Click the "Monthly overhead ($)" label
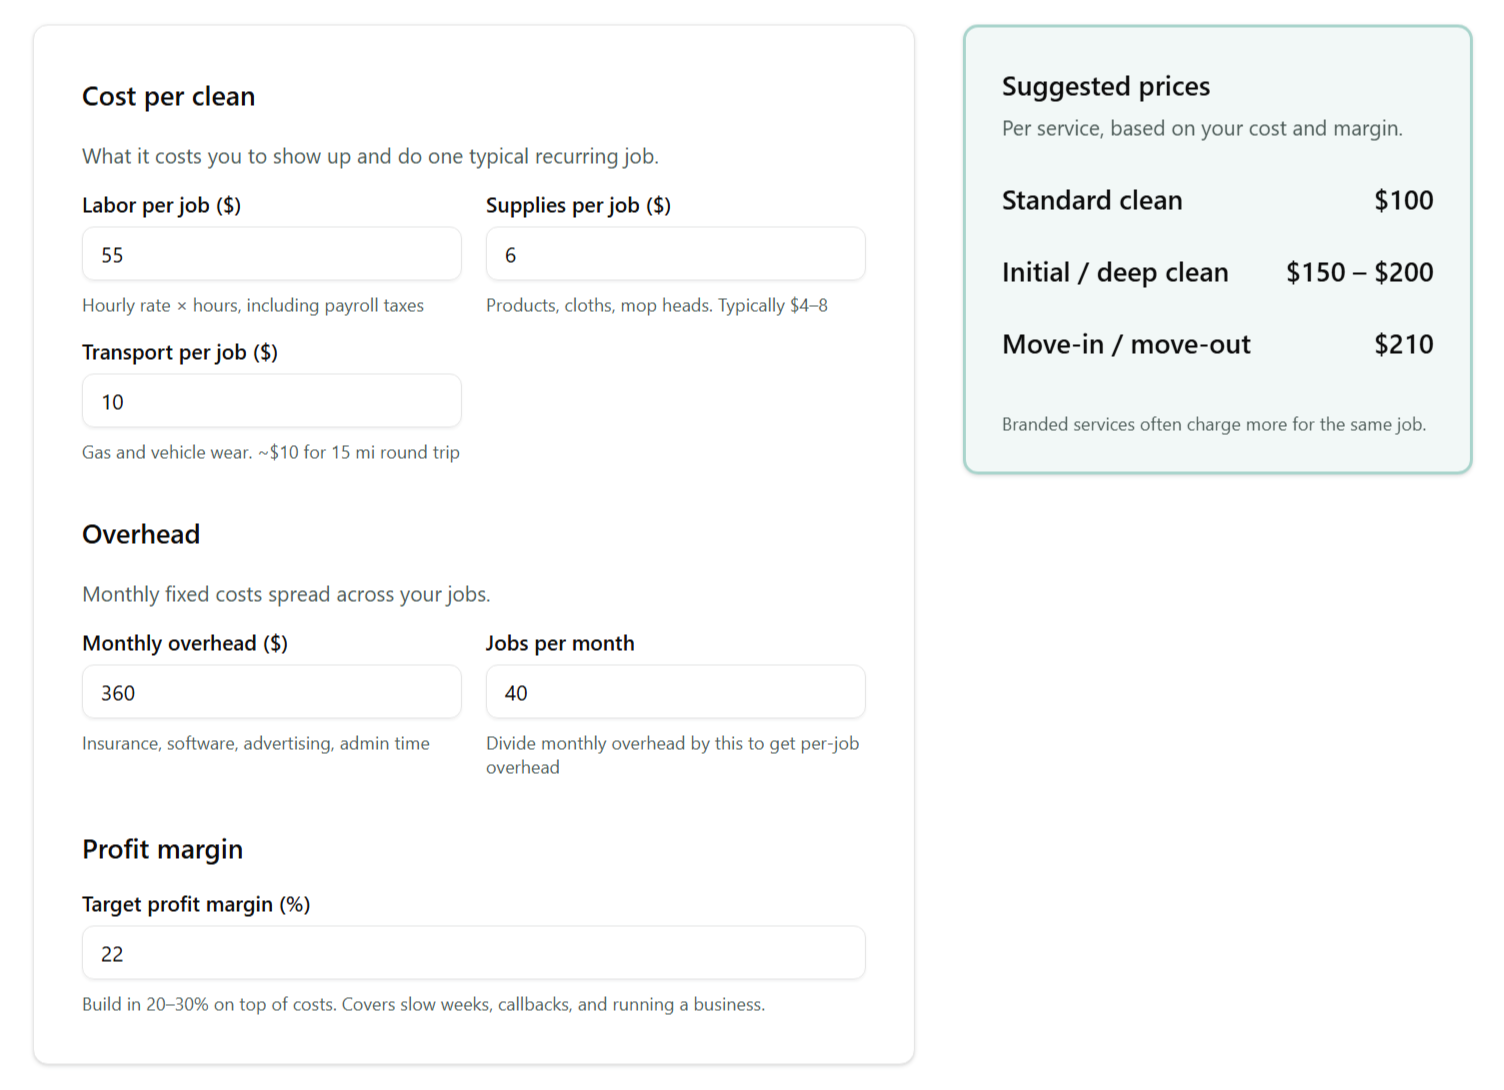Screen dimensions: 1504x1090 coord(185,643)
